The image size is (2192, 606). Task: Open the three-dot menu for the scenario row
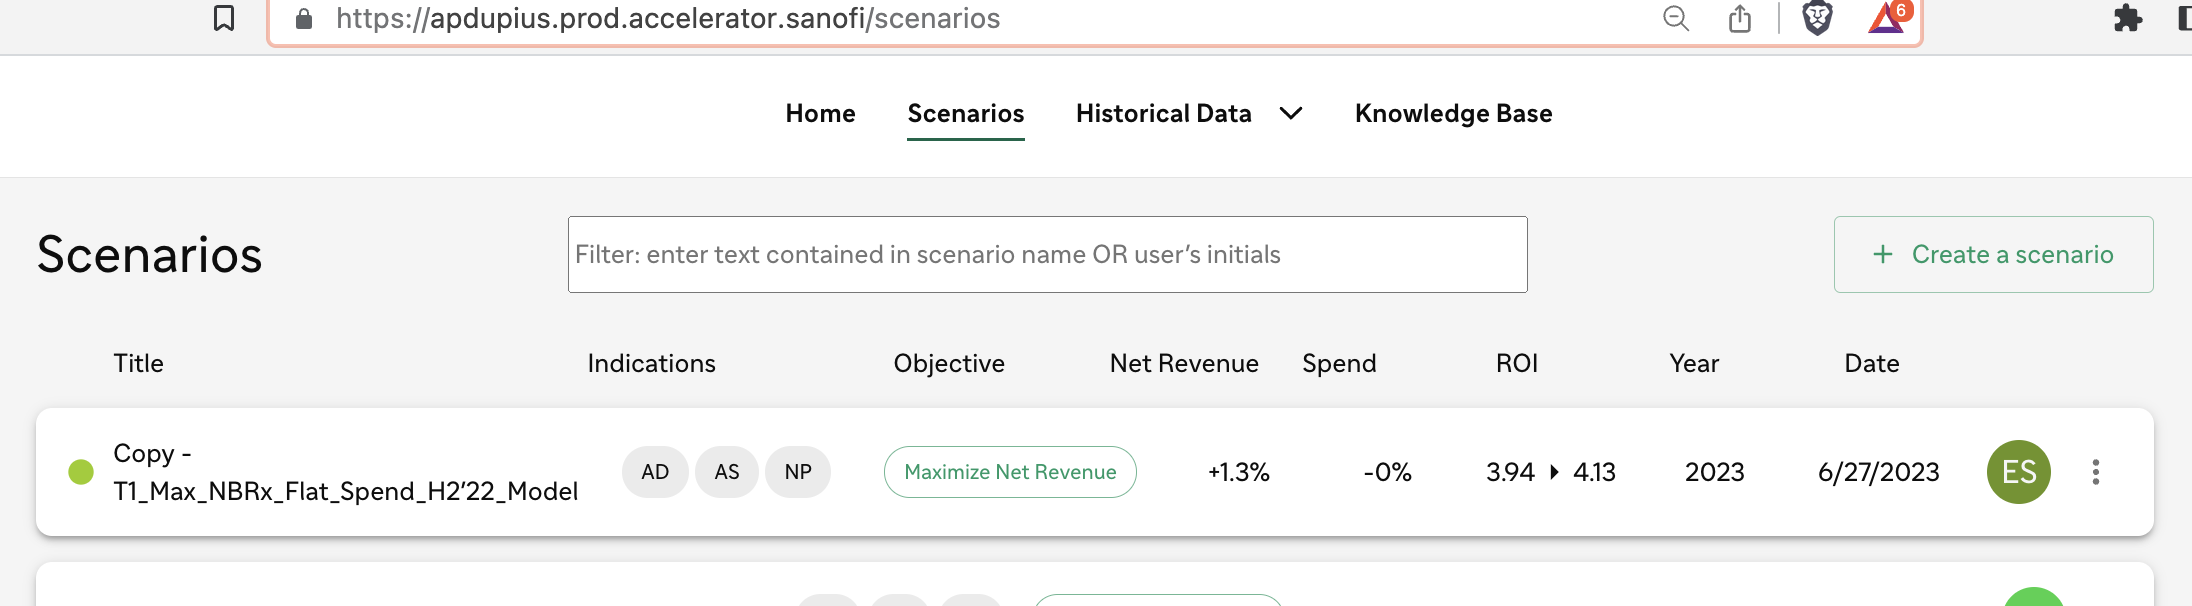tap(2096, 472)
